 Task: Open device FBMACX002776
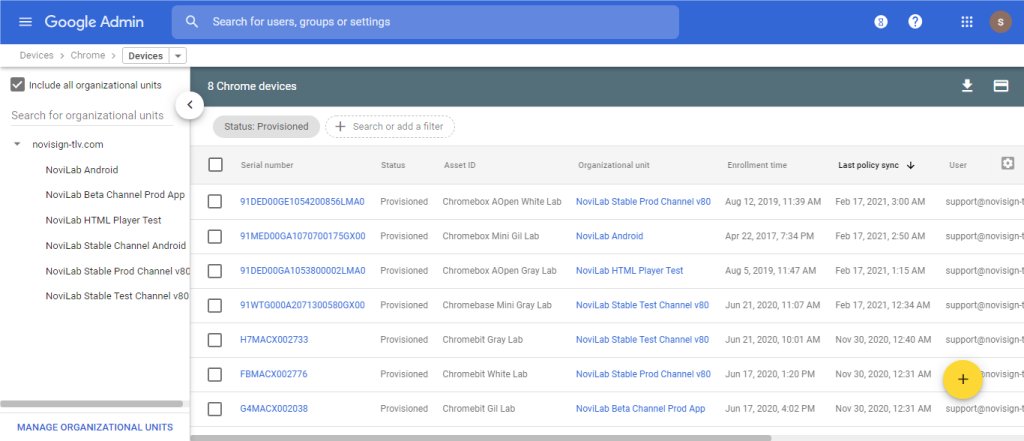coord(274,374)
